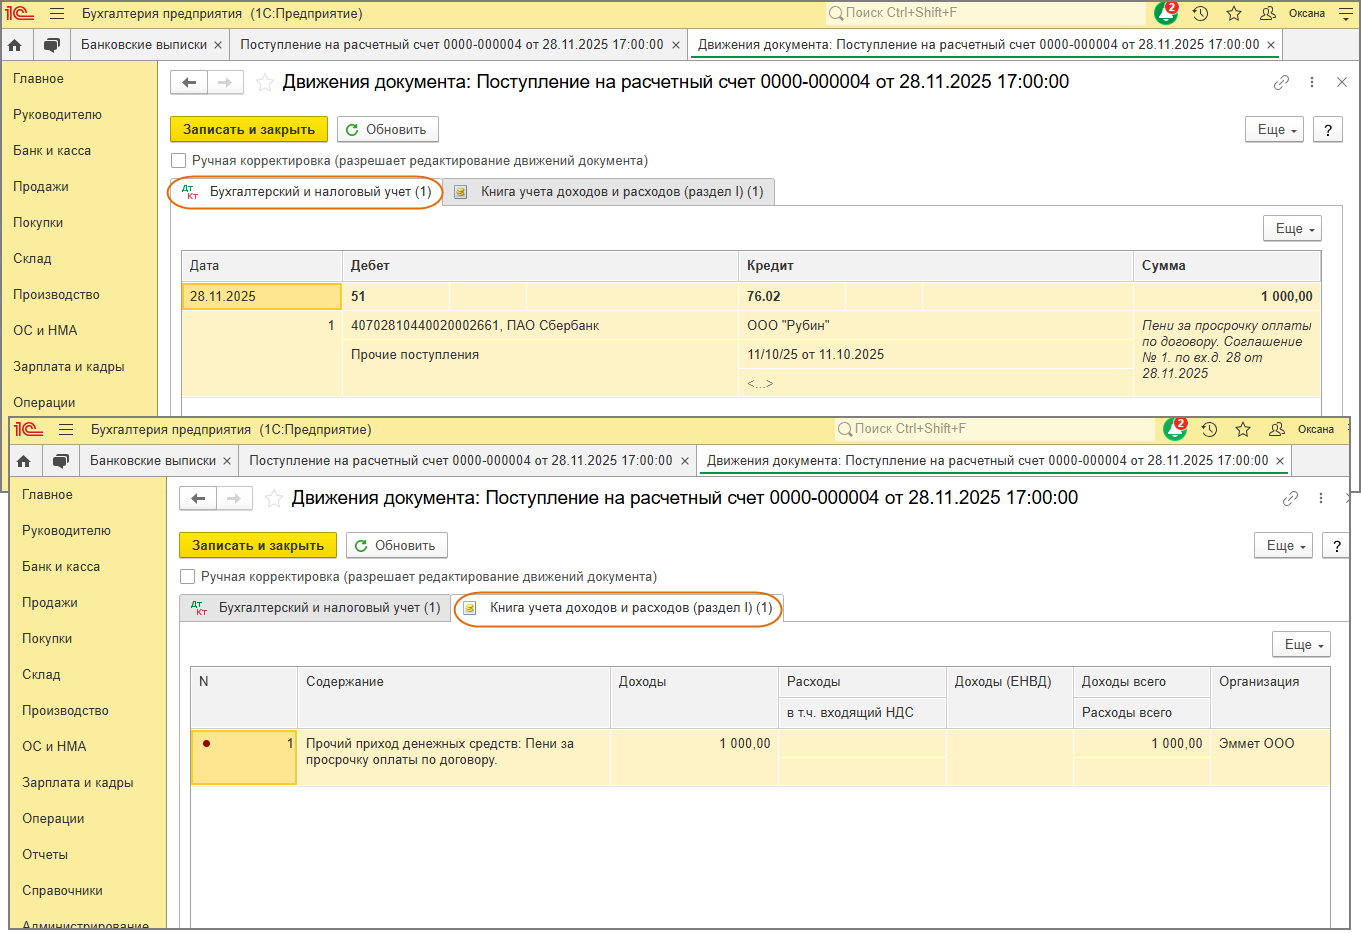
Task: Click the forward arrow in lower window form
Action: pyautogui.click(x=234, y=498)
